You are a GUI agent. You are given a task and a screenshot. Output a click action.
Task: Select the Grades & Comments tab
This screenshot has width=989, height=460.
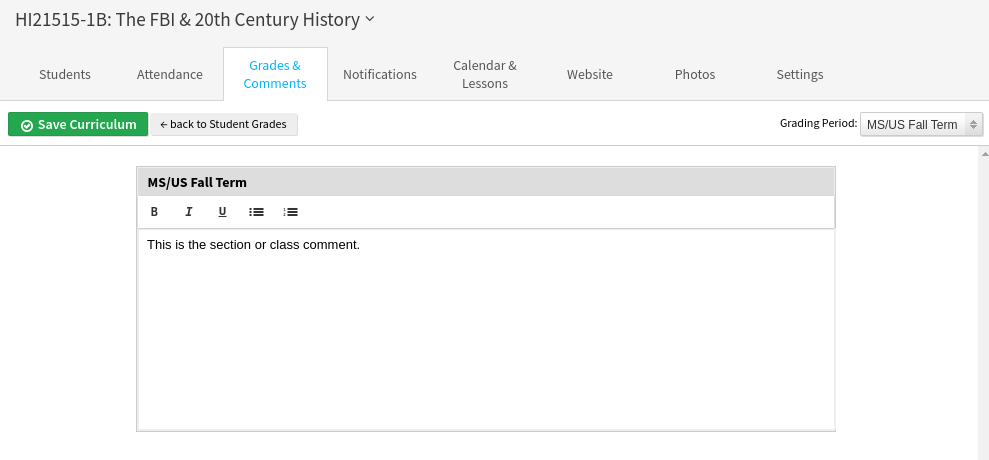coord(275,74)
